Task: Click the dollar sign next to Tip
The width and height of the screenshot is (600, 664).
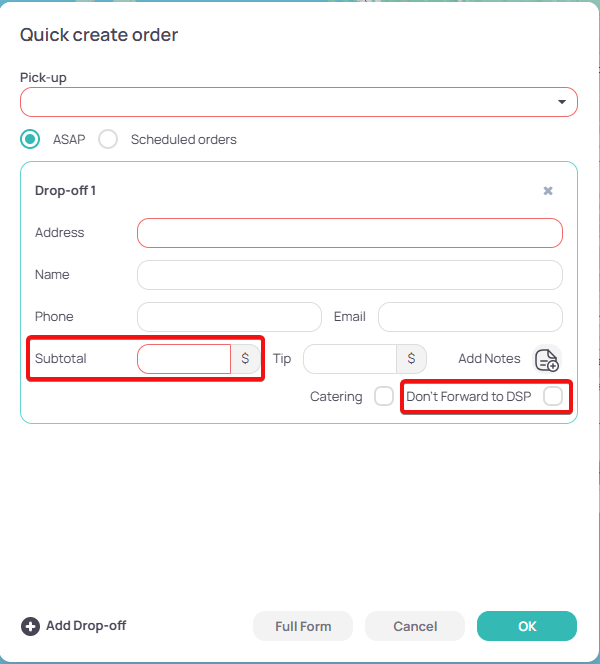Action: (411, 359)
